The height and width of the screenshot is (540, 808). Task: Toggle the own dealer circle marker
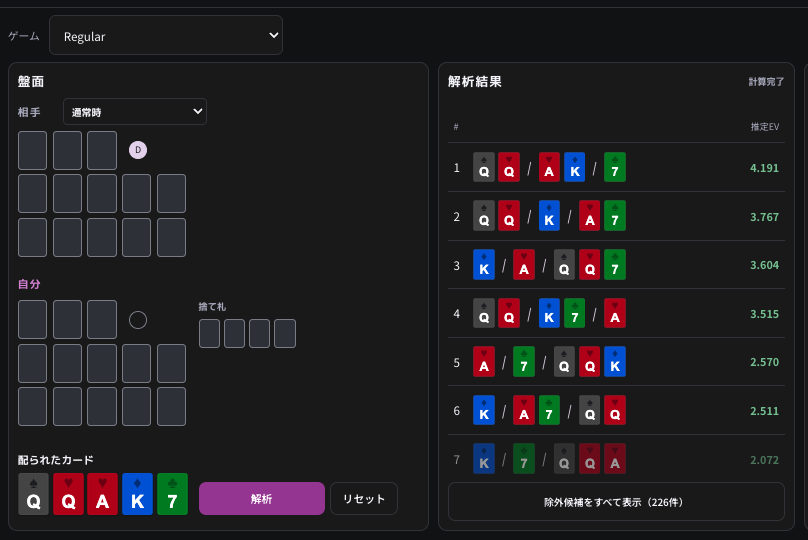pyautogui.click(x=138, y=320)
